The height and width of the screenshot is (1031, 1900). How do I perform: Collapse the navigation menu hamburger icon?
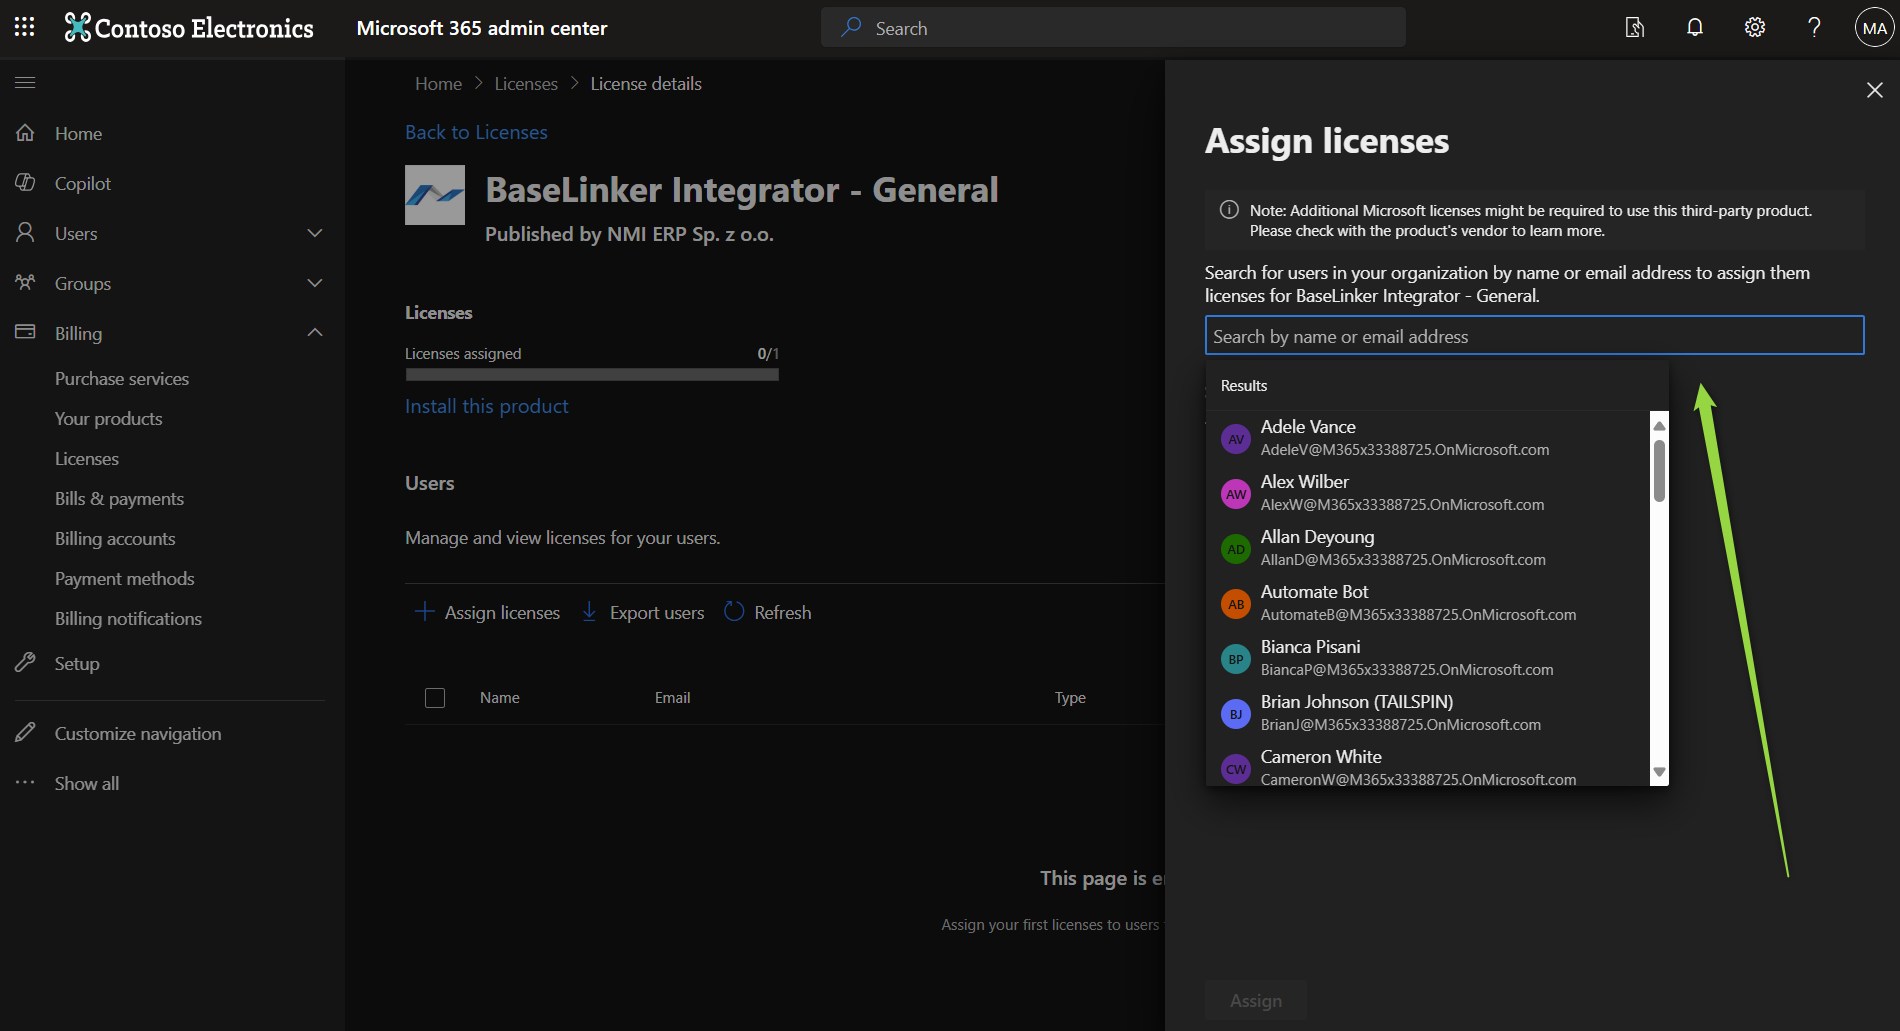25,82
